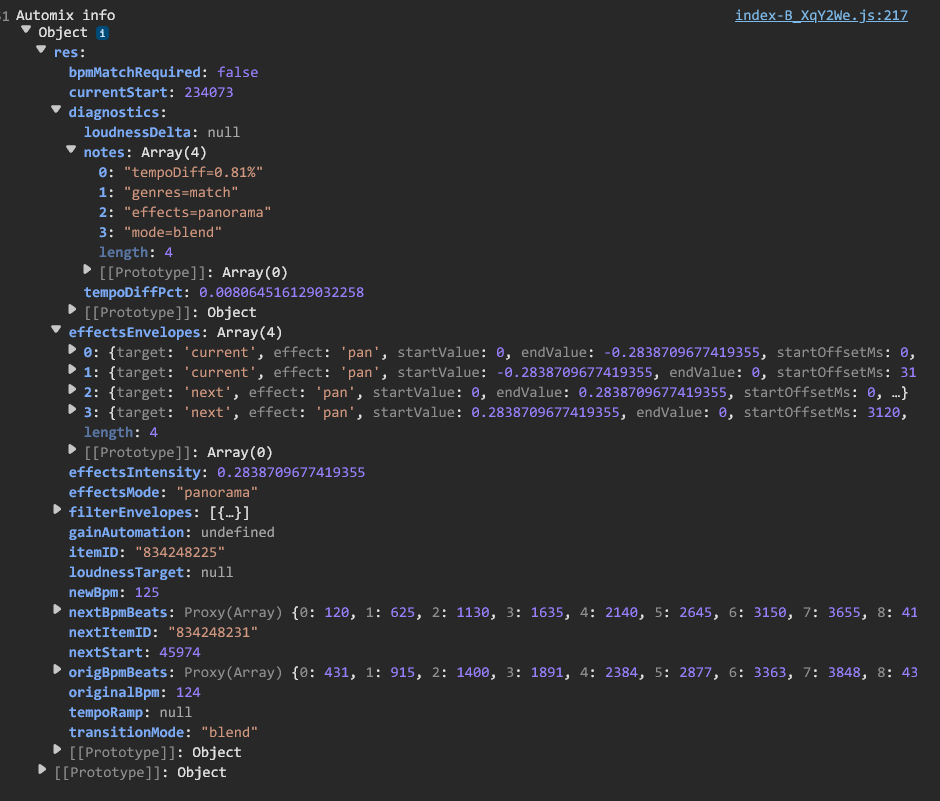Expand effectsEnvelopes item 2
This screenshot has width=940, height=801.
coord(72,390)
